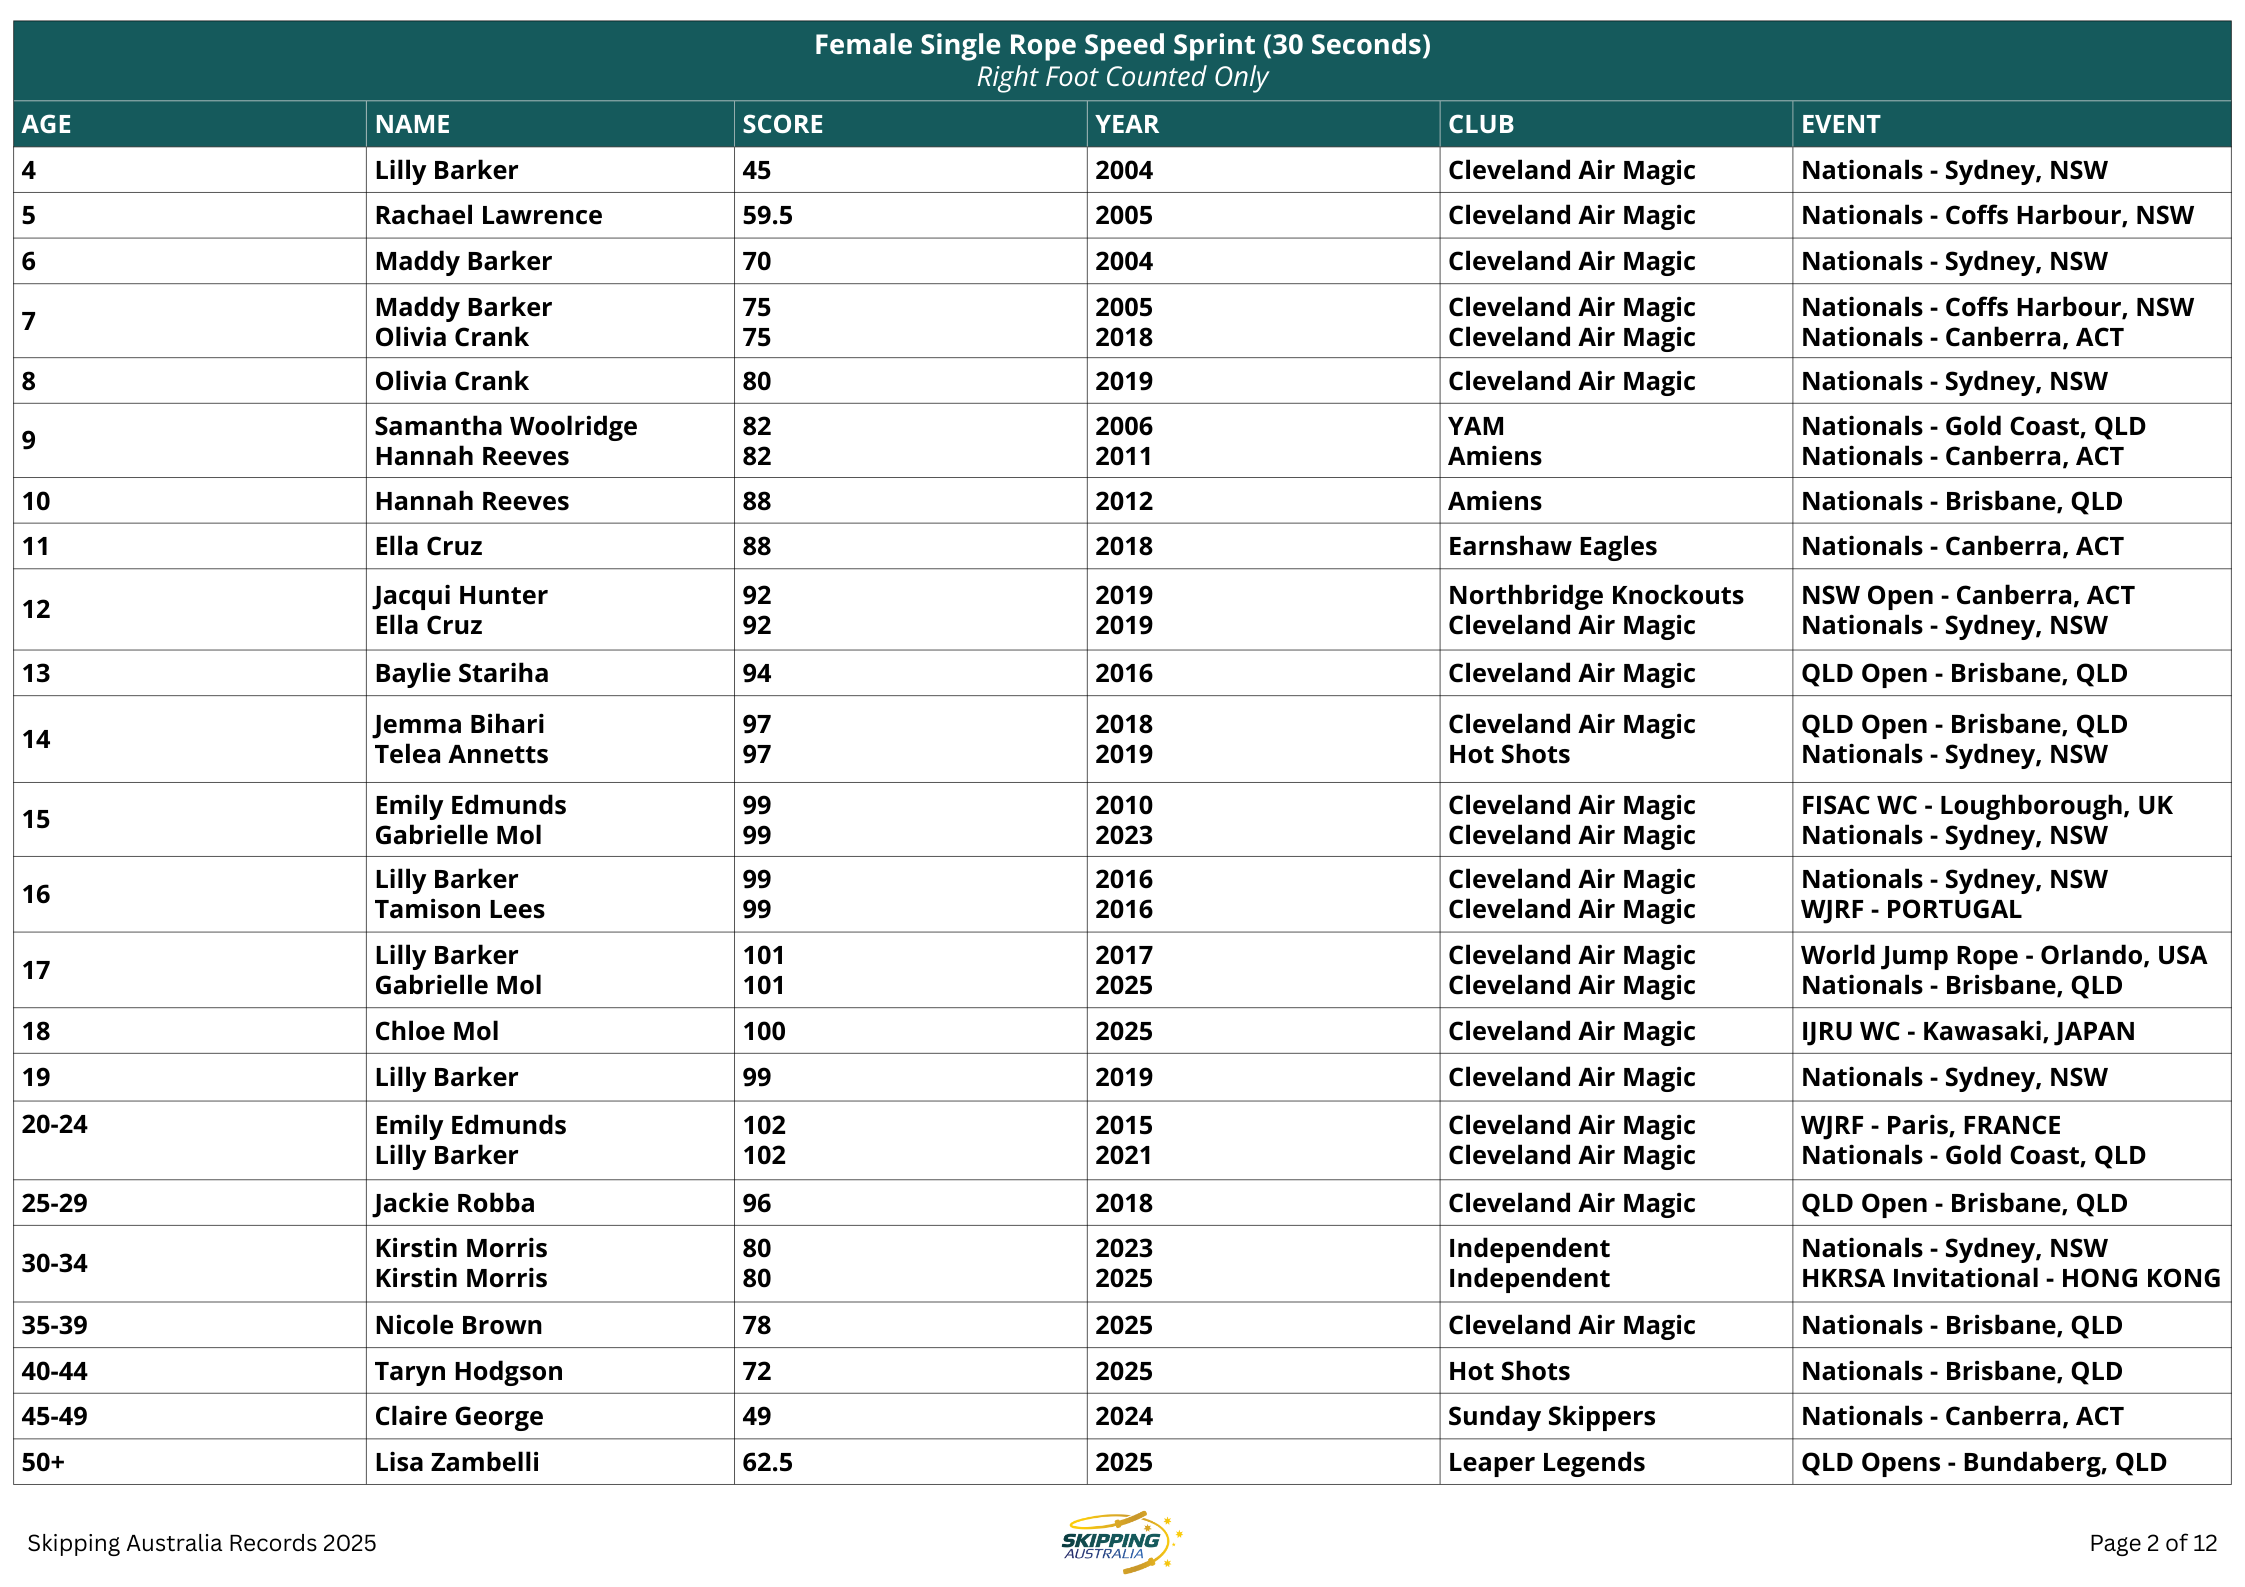This screenshot has width=2245, height=1587.
Task: Click the score '72' for age 40-44
Action: 756,1371
